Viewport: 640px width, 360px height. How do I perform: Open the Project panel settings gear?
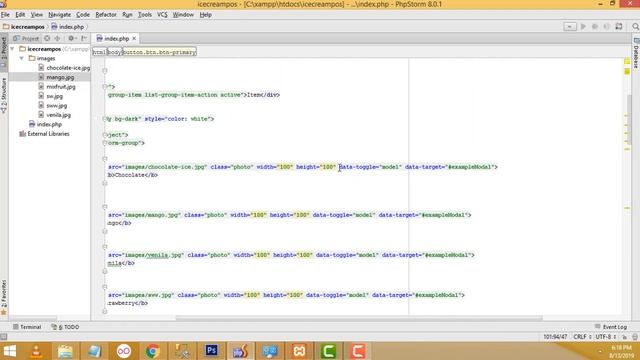tap(71, 38)
